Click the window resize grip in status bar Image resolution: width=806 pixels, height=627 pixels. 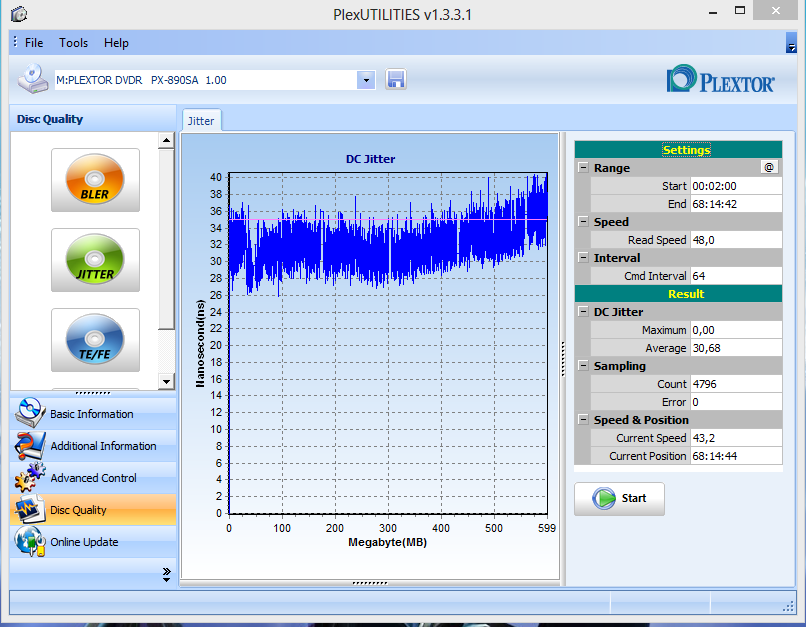(788, 606)
